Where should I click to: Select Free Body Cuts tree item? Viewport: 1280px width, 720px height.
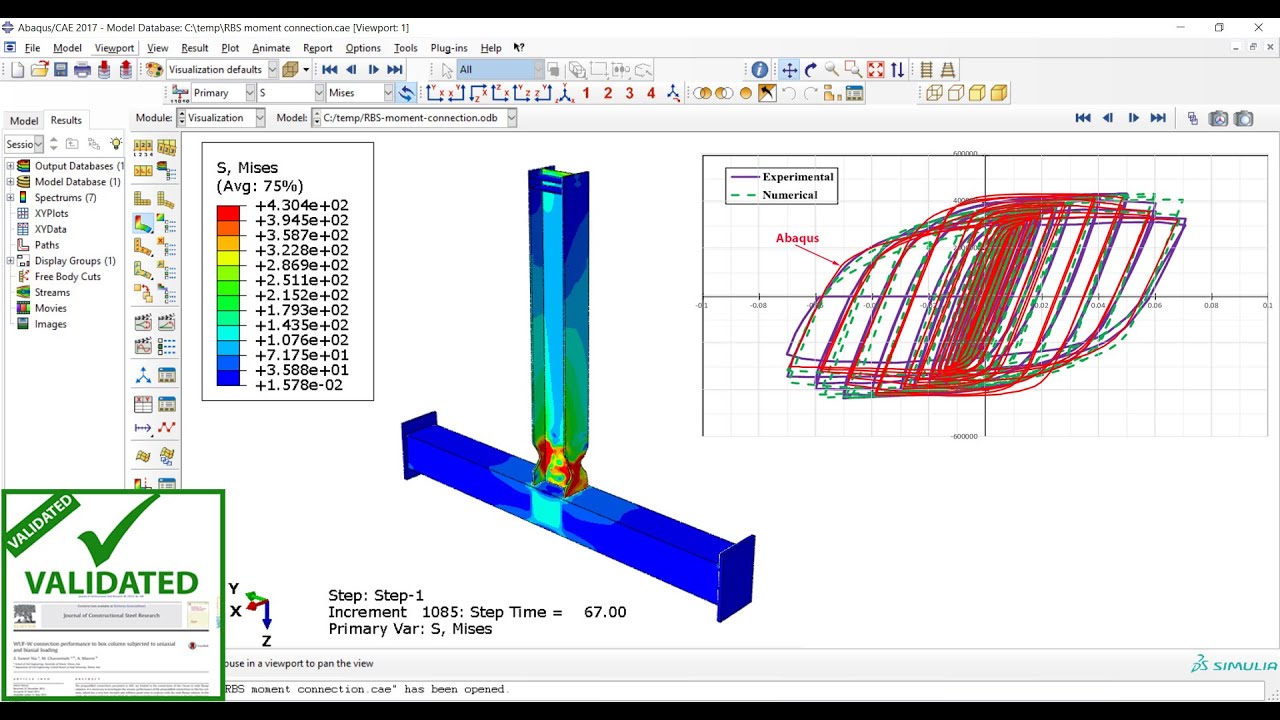[67, 277]
